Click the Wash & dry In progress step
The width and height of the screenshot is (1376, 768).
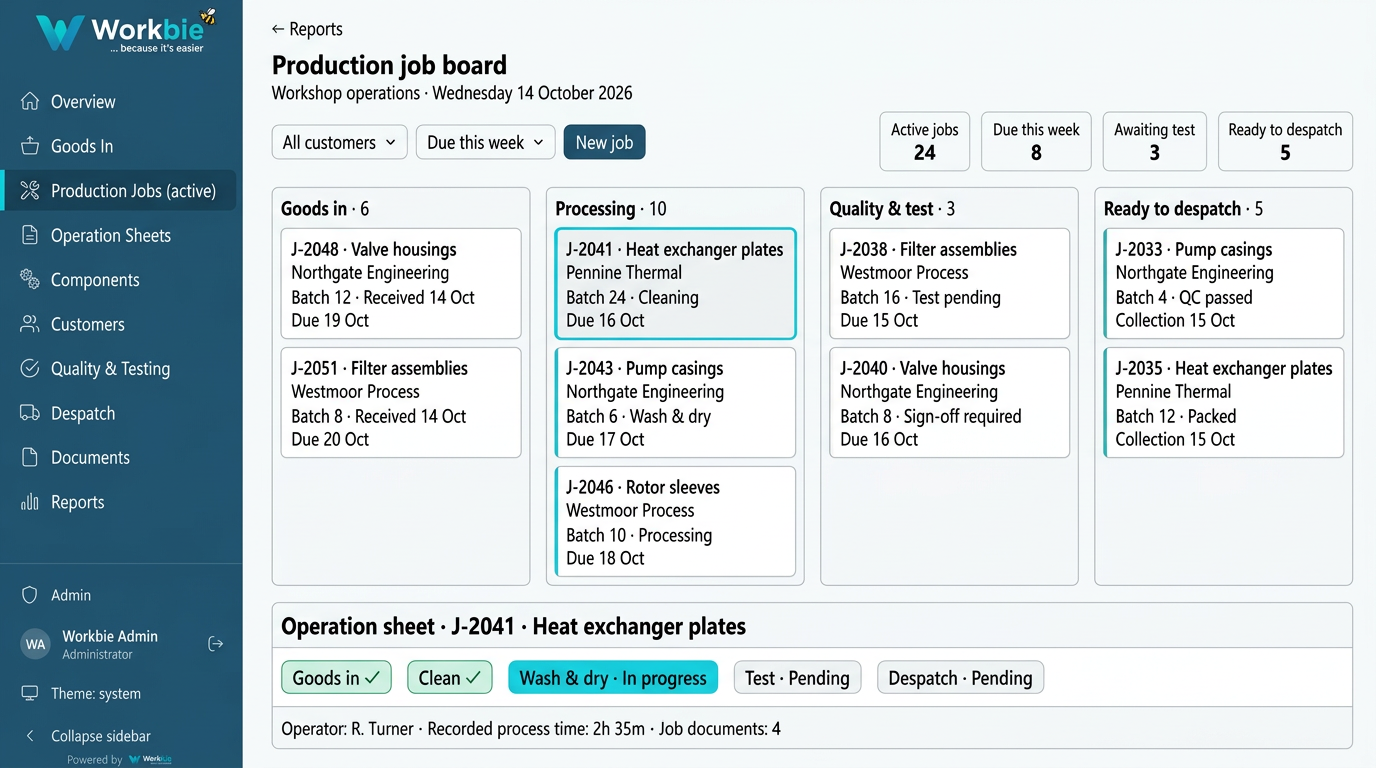point(613,678)
